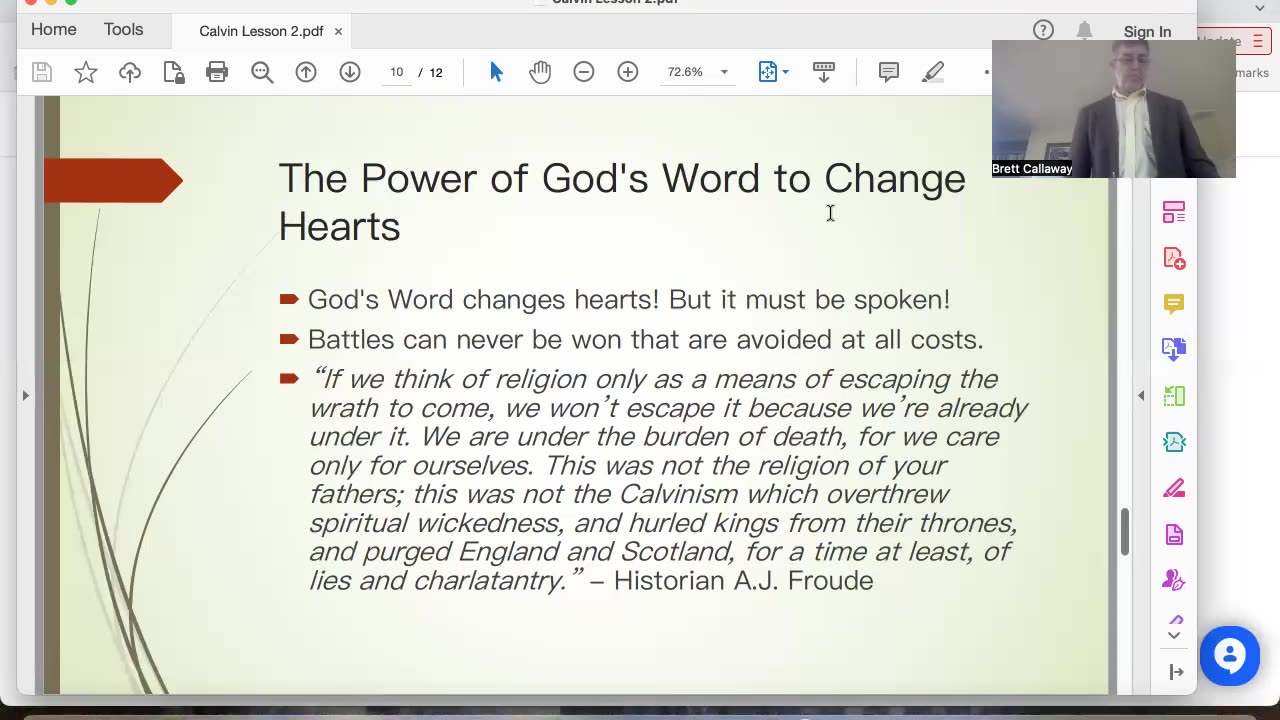Switch to the Tools tab
The image size is (1280, 720).
124,30
